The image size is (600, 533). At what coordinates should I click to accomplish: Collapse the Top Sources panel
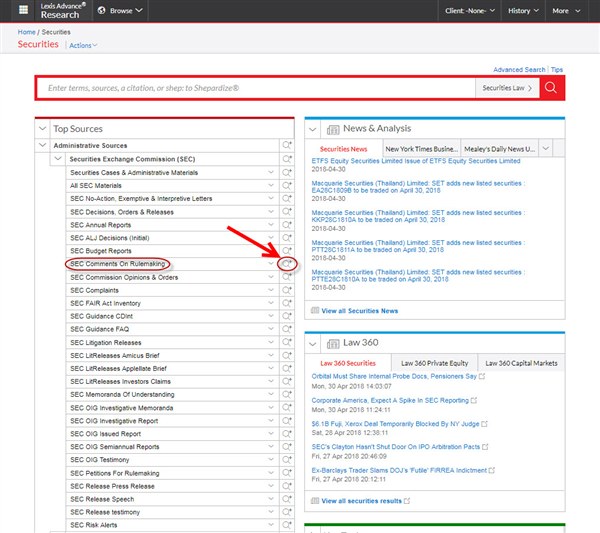[42, 129]
